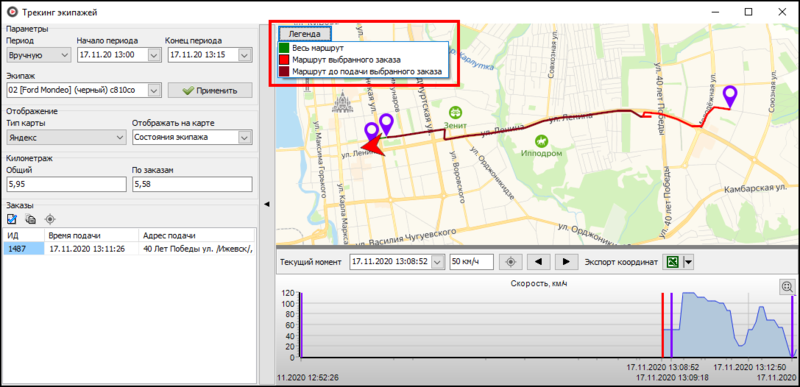Viewport: 800px width, 387px height.
Task: Click the red swatch for Маршрут выбранного заказа
Action: click(x=285, y=60)
